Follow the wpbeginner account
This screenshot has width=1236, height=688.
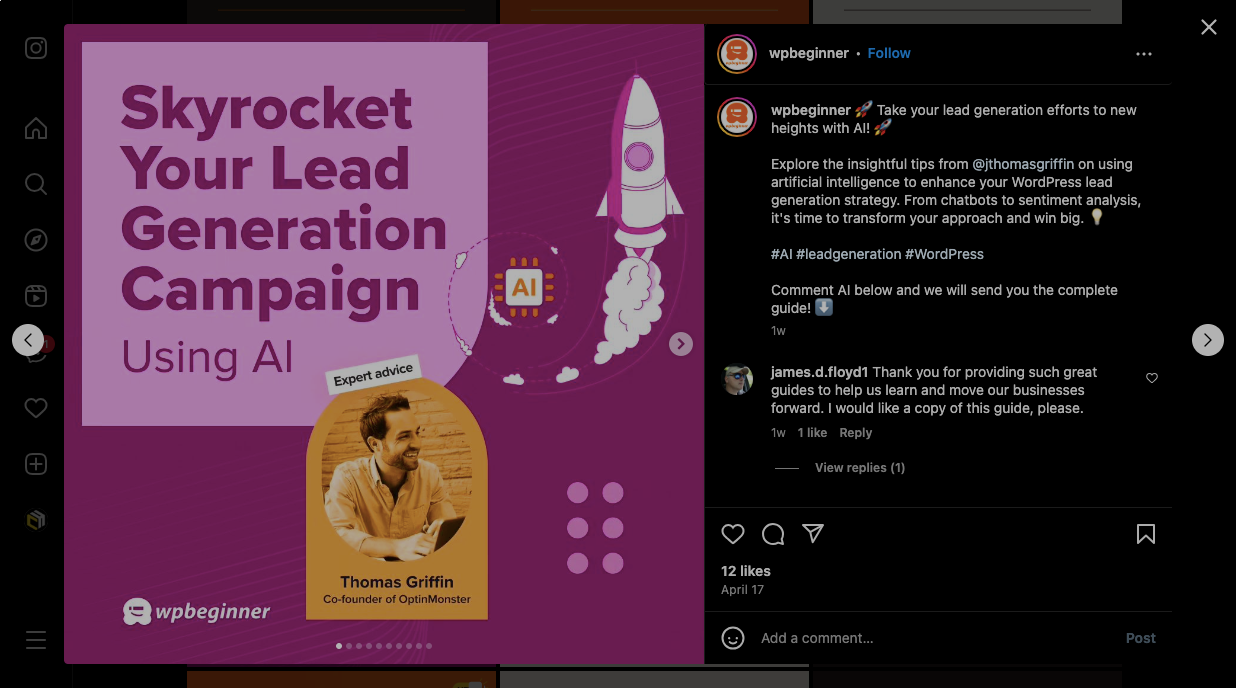click(889, 53)
